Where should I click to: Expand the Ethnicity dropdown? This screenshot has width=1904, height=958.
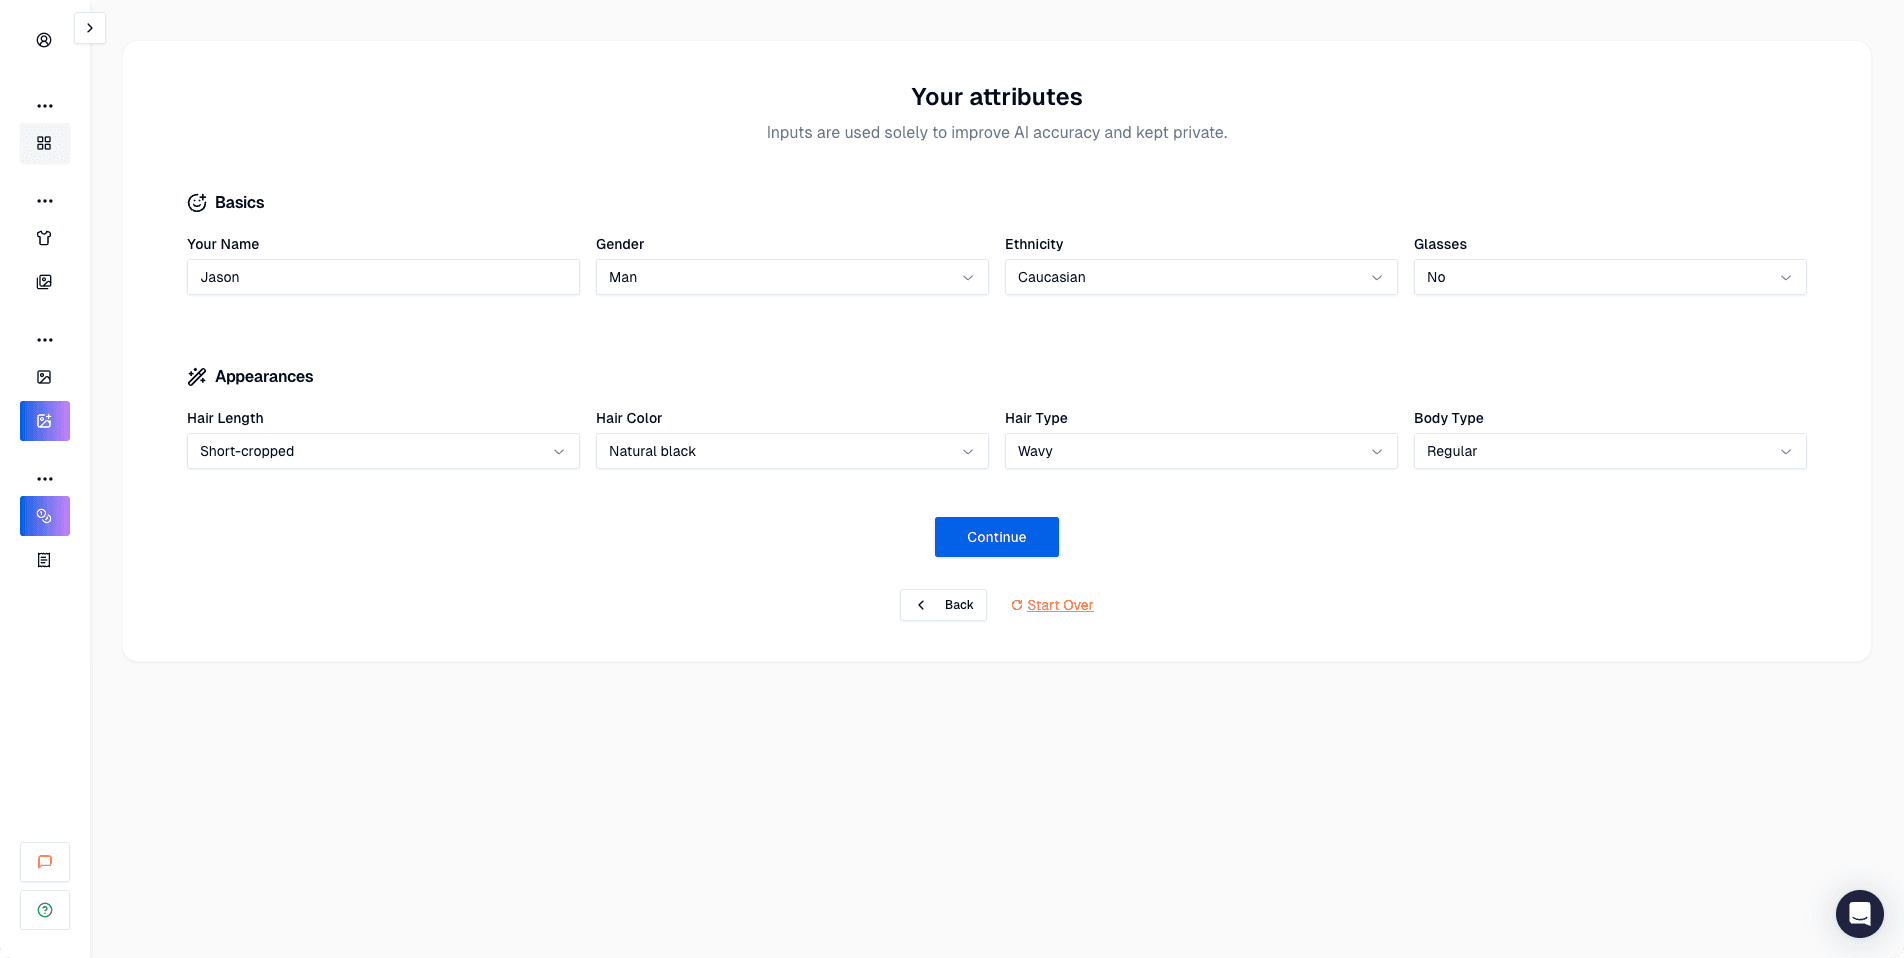1200,277
